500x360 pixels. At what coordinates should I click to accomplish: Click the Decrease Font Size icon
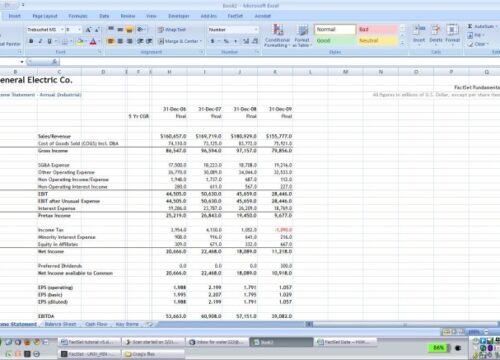[97, 30]
